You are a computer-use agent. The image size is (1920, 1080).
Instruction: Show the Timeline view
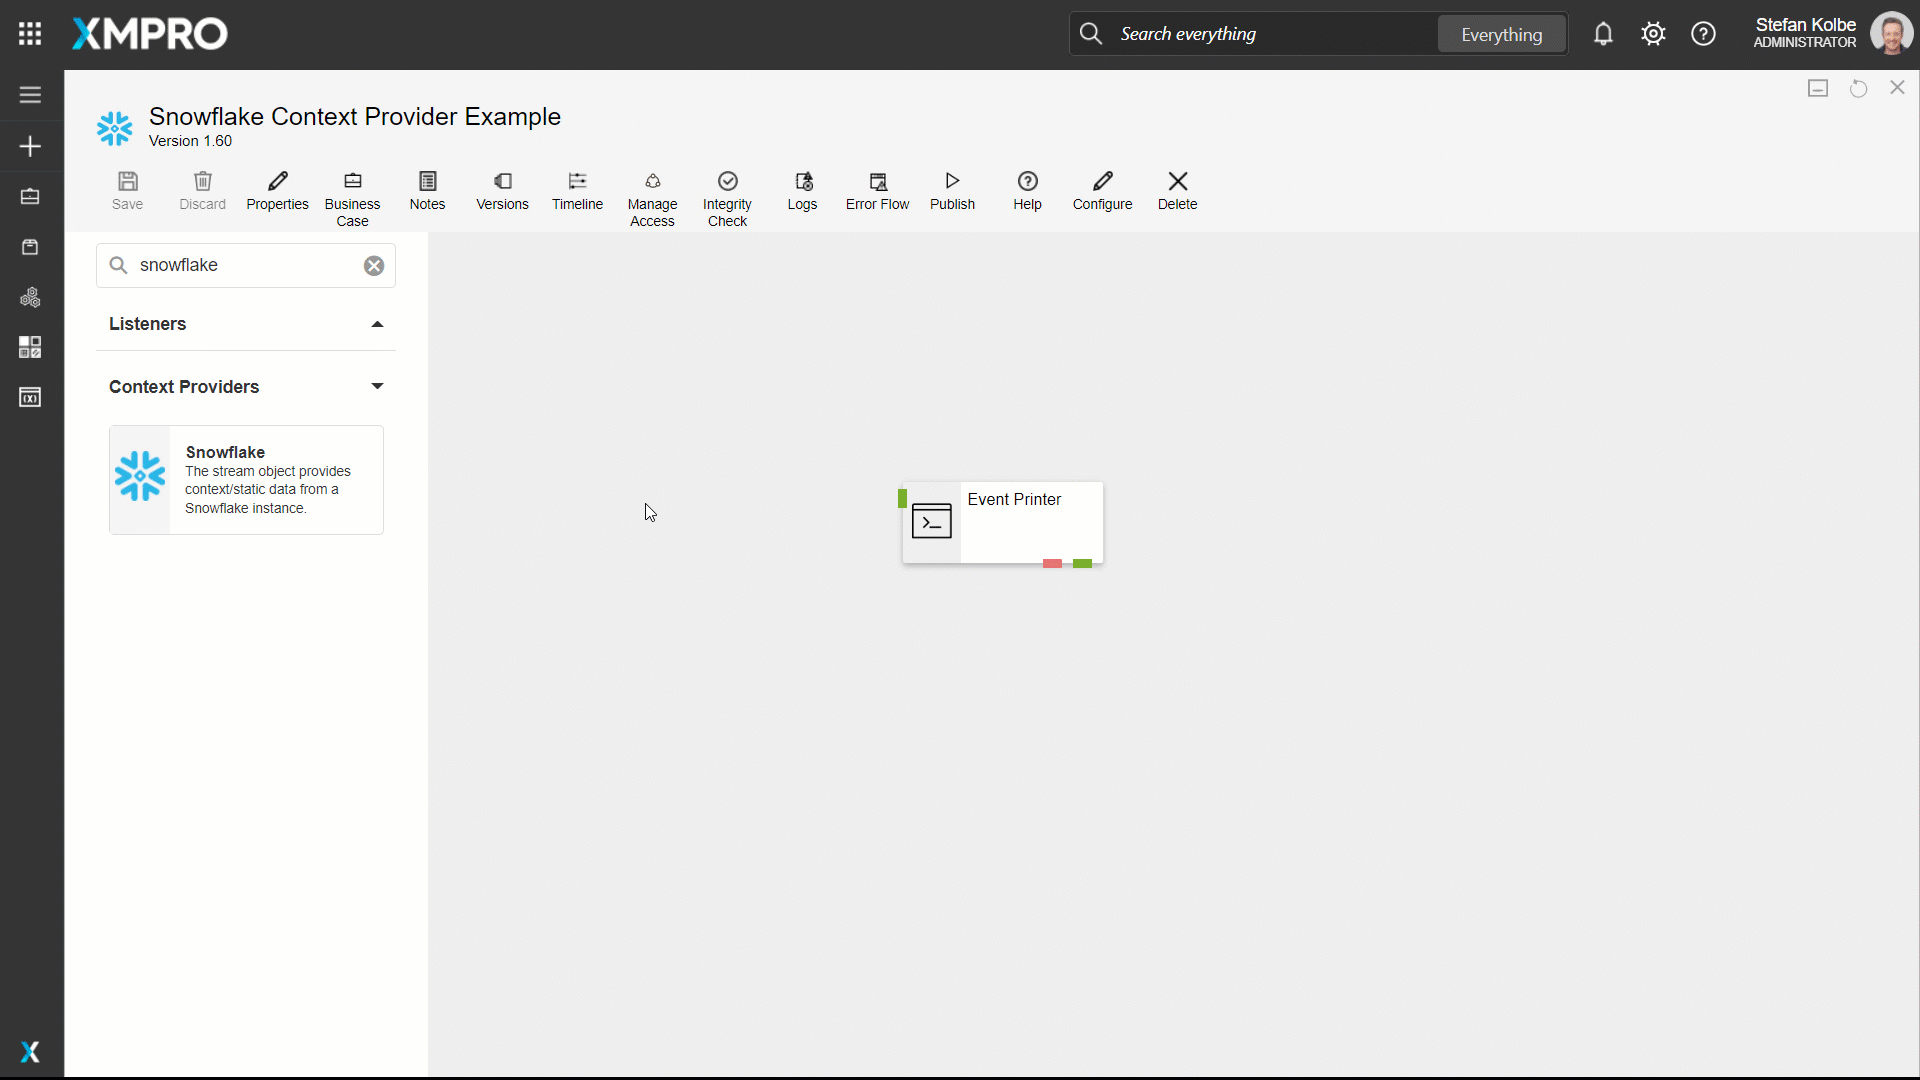[x=577, y=190]
